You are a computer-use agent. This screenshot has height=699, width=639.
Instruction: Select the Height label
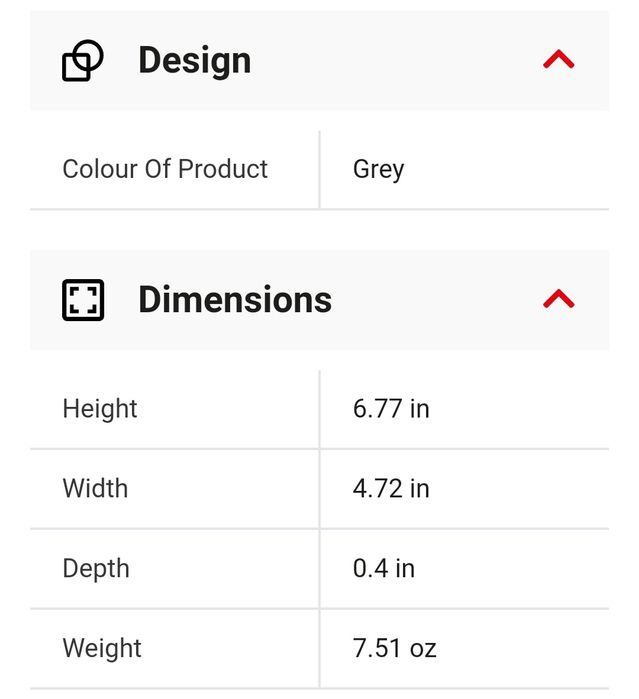click(x=100, y=409)
